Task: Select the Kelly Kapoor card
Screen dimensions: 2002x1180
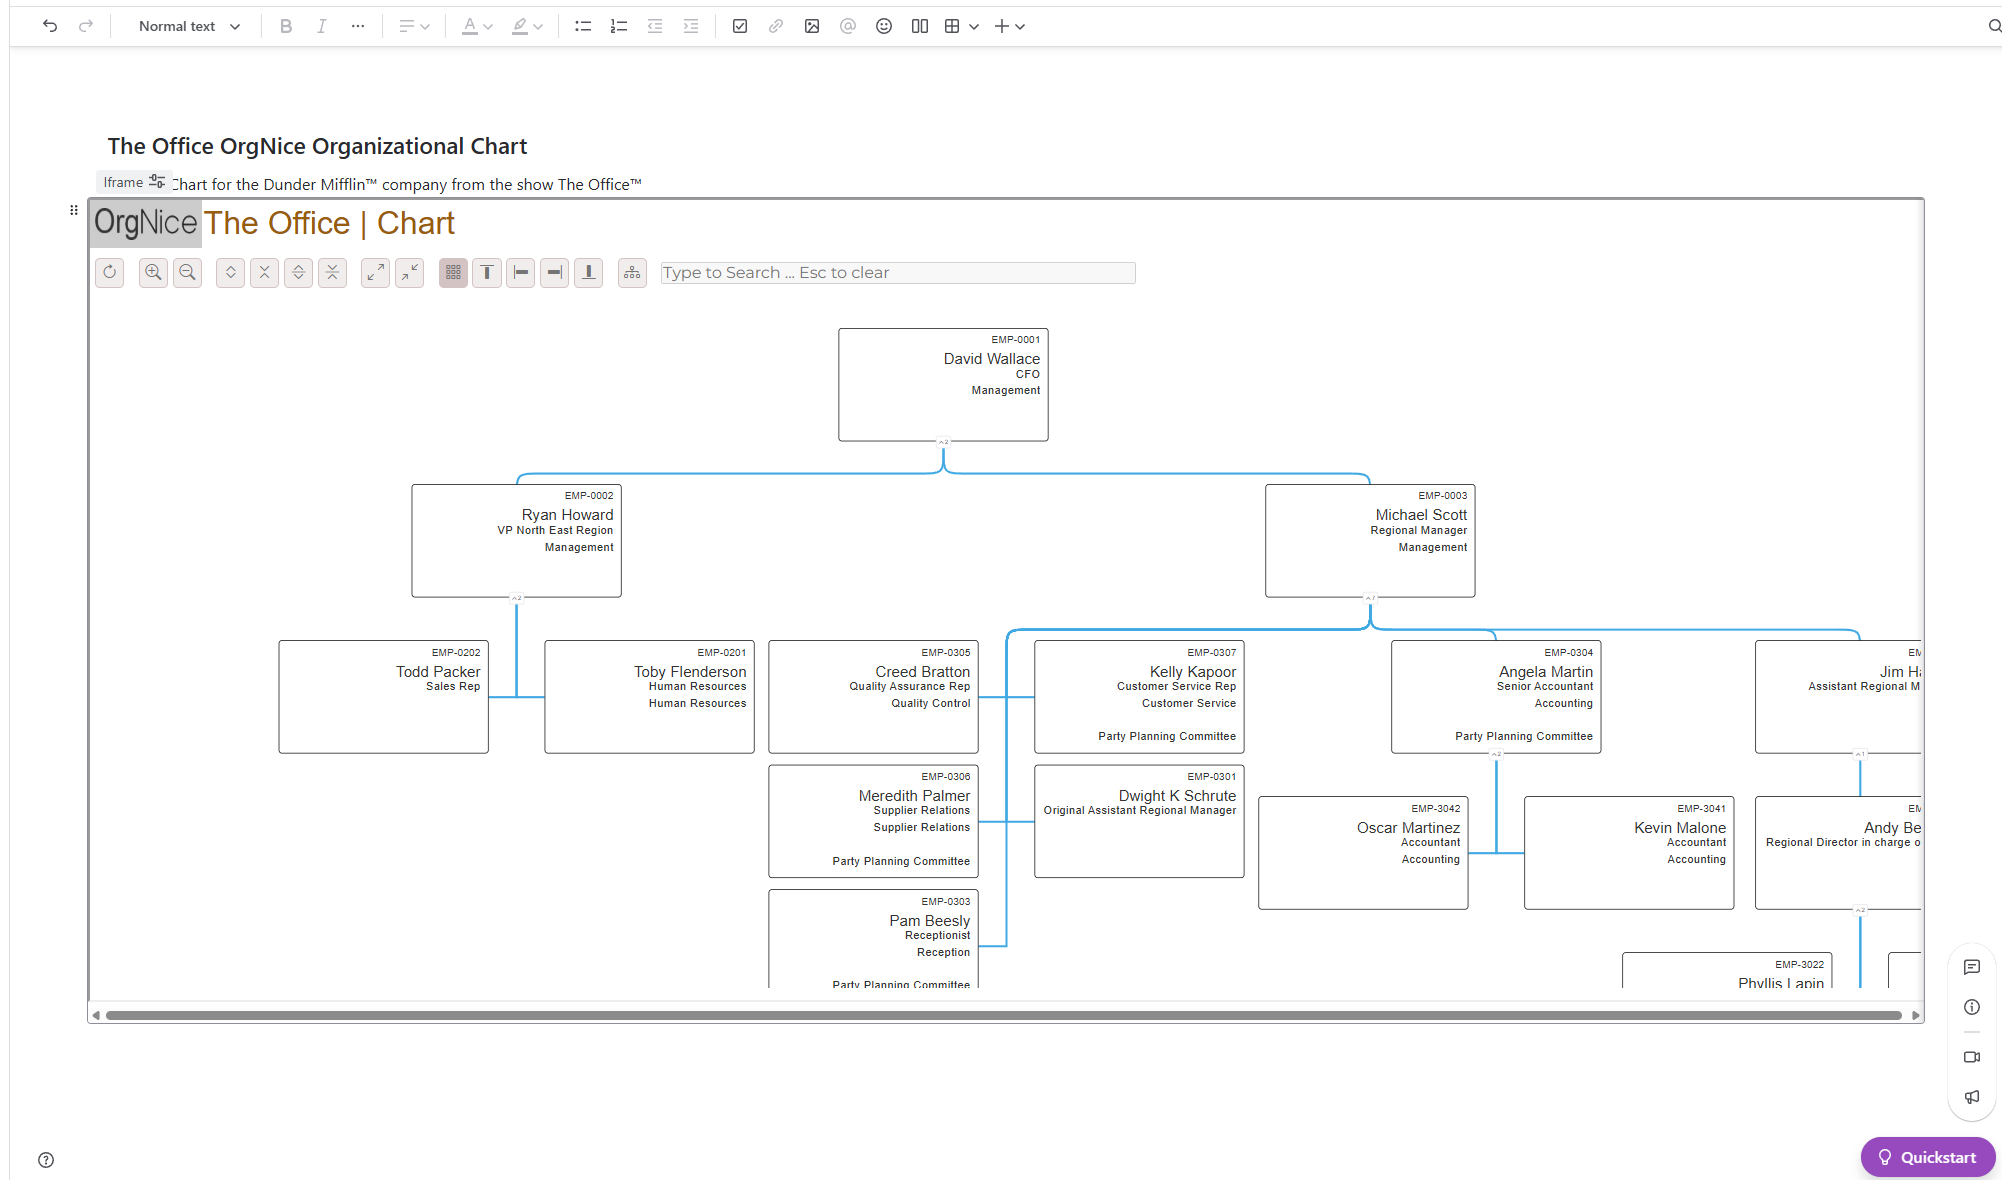Action: click(1140, 697)
